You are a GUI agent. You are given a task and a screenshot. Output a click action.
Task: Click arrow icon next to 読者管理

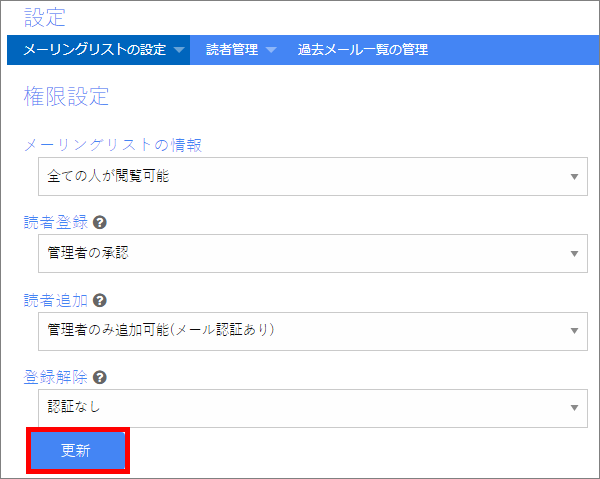click(271, 50)
